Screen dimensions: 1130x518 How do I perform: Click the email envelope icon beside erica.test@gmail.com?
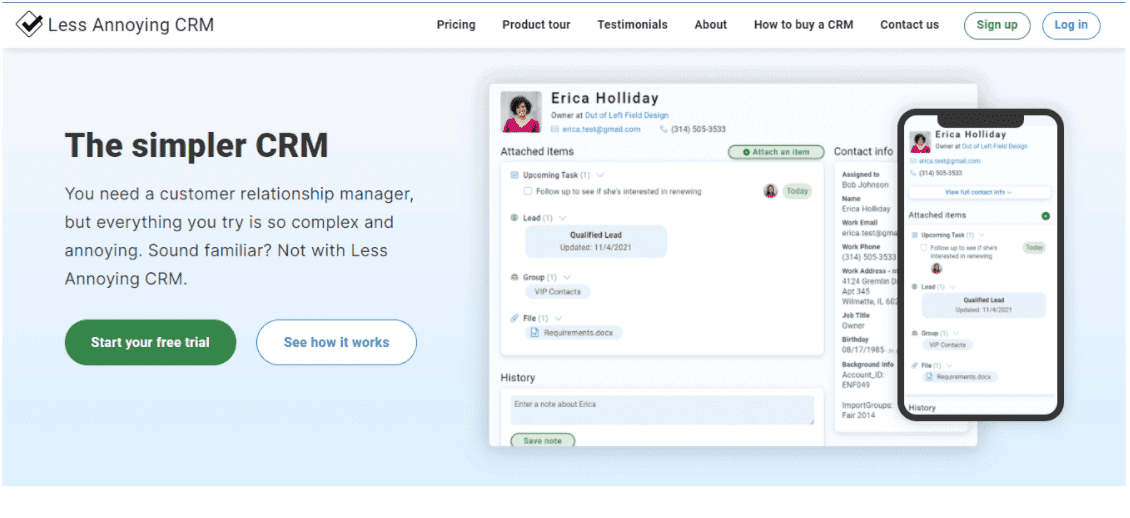point(555,130)
